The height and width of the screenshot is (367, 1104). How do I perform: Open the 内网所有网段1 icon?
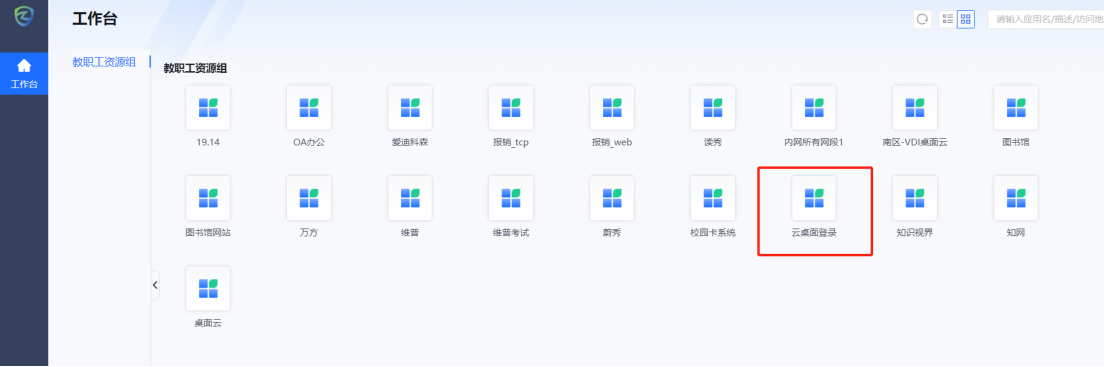814,108
